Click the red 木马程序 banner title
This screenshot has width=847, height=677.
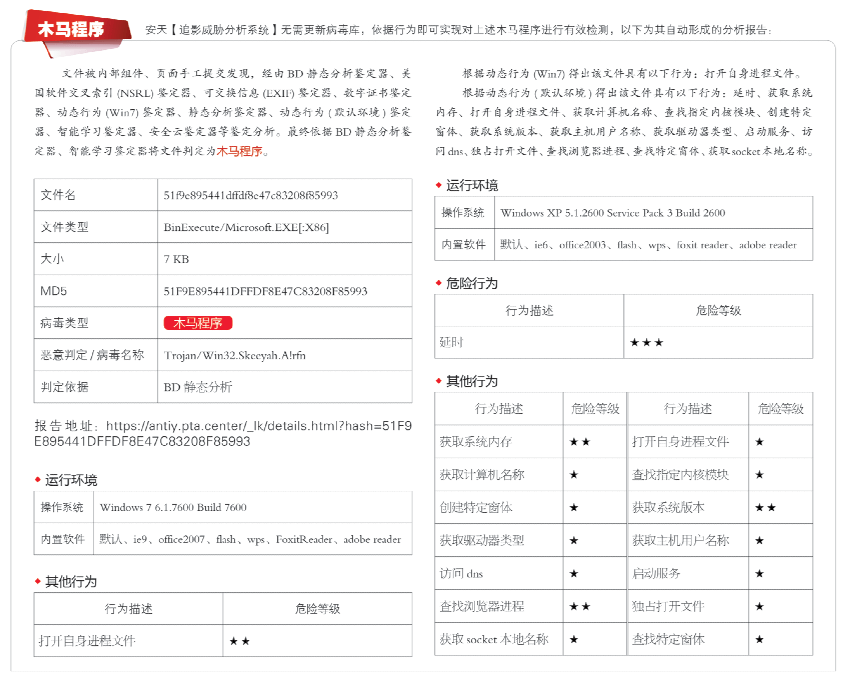[x=71, y=29]
